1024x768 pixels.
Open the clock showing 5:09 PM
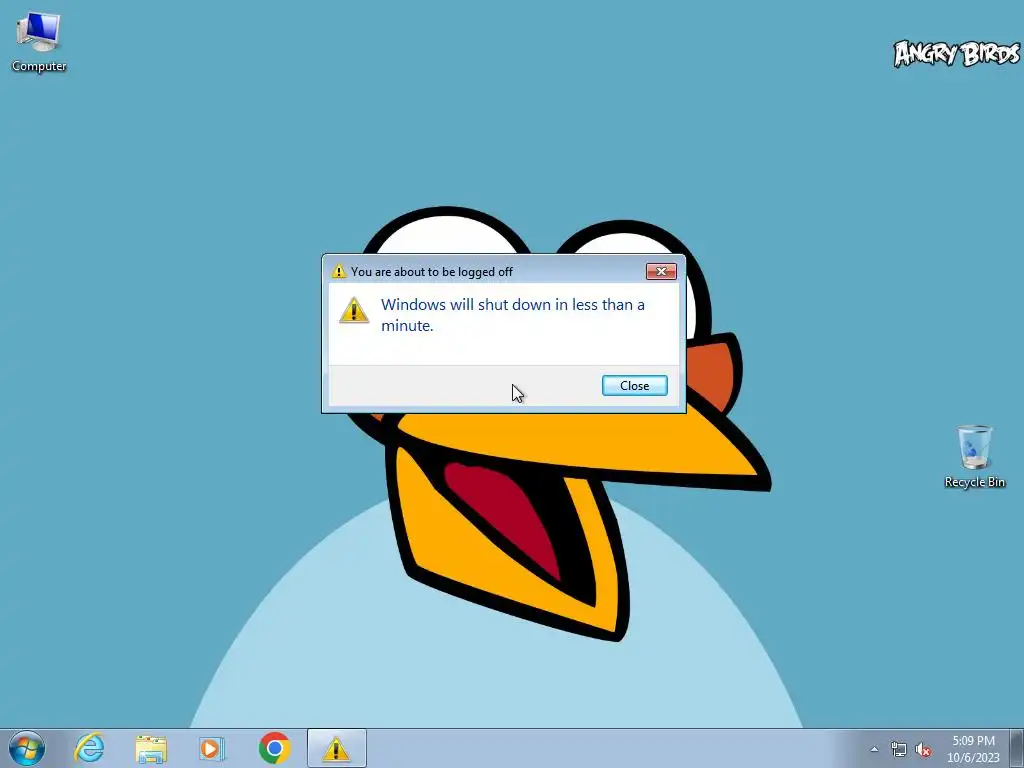[973, 749]
